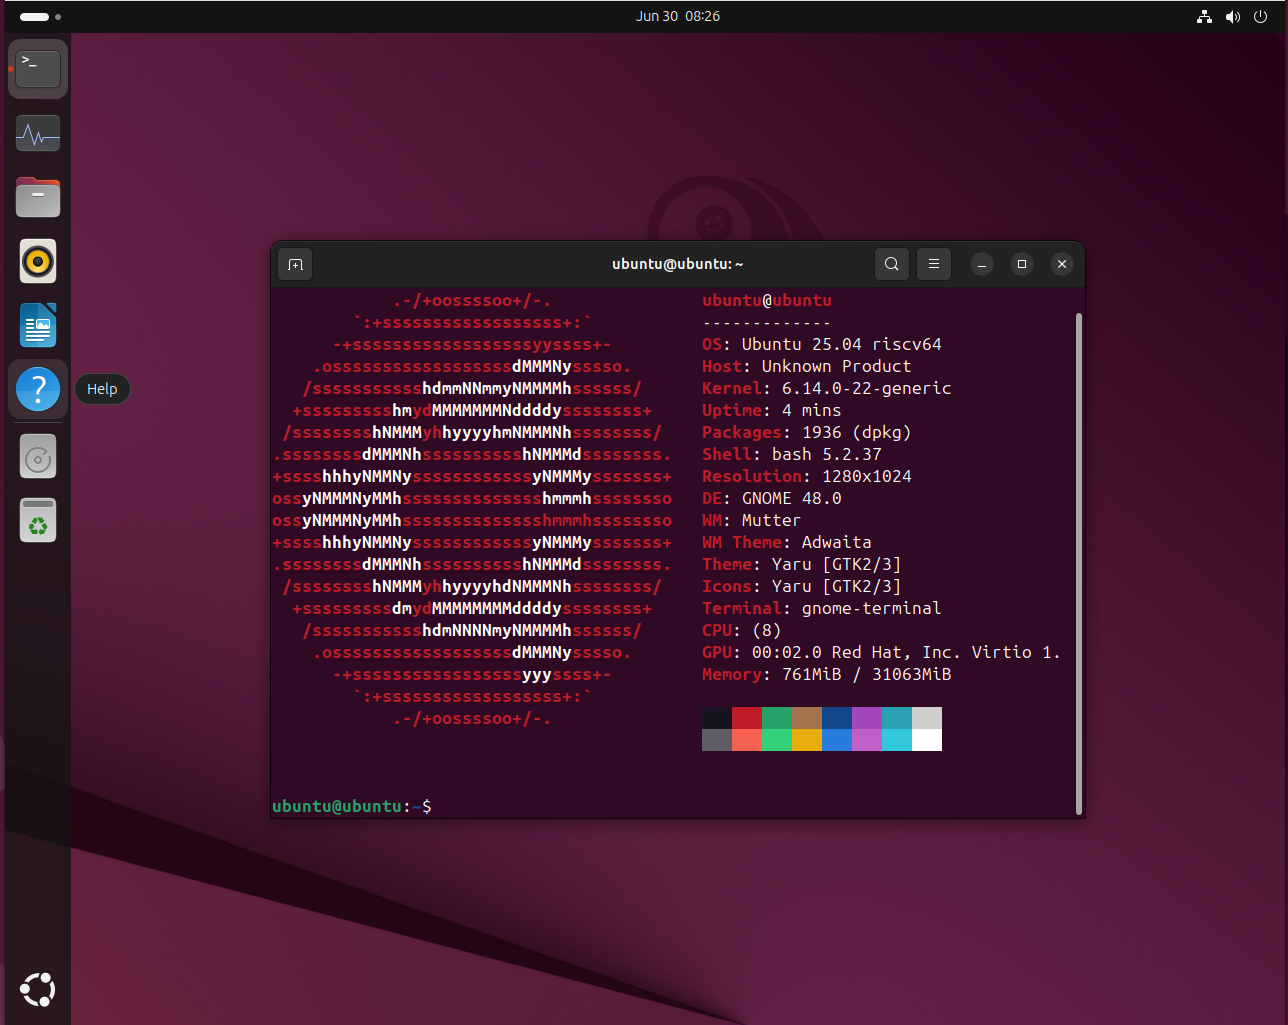Open LibreOffice Writer from the dock
The height and width of the screenshot is (1025, 1288).
38,325
